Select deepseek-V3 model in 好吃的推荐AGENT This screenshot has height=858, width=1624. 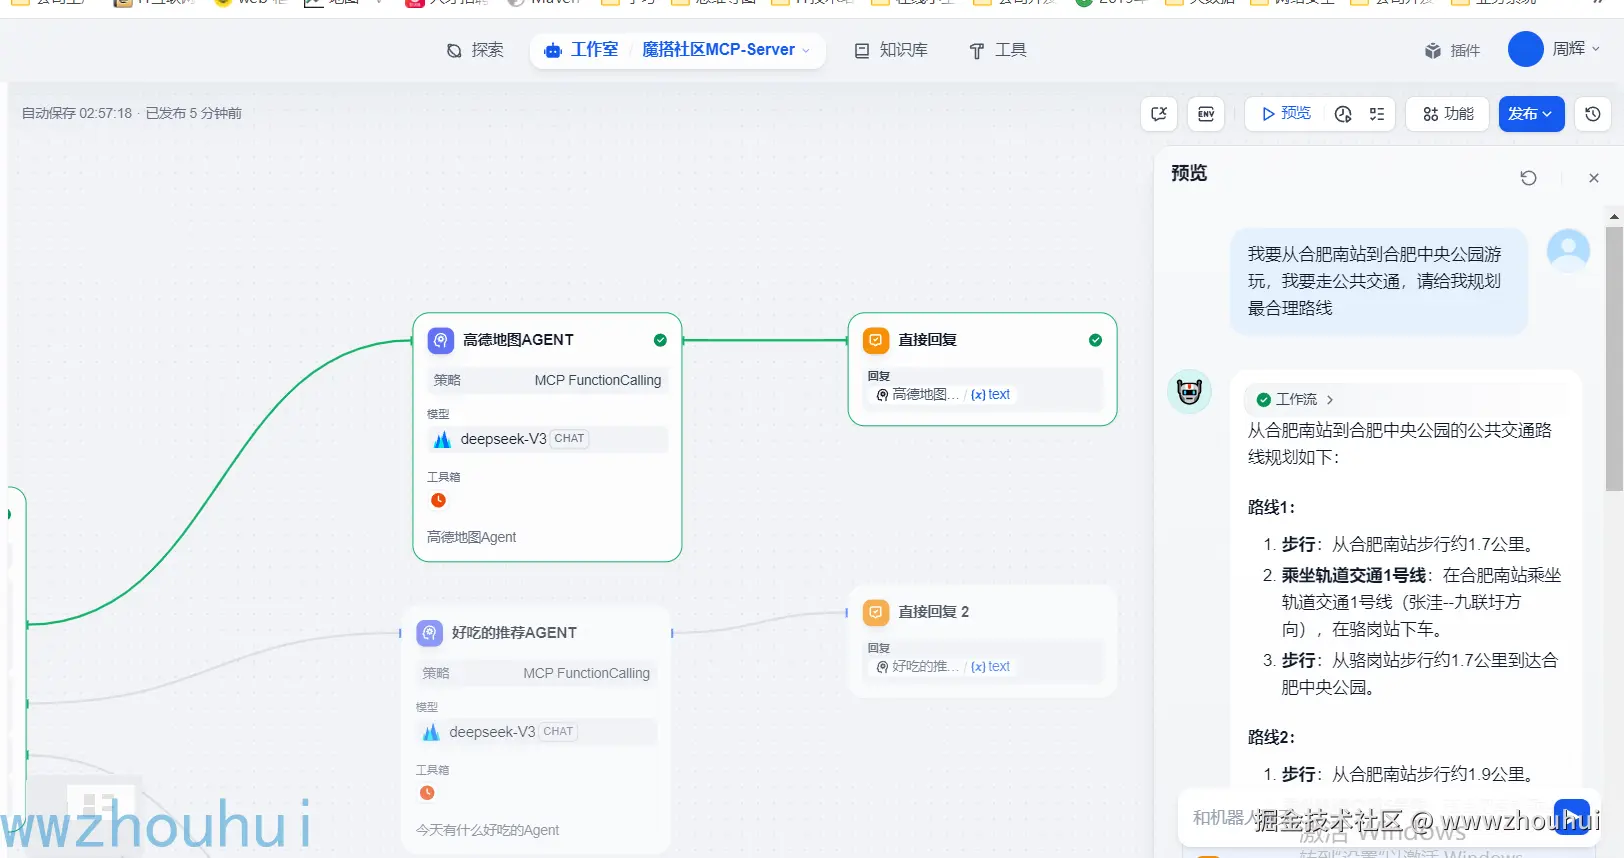[536, 732]
